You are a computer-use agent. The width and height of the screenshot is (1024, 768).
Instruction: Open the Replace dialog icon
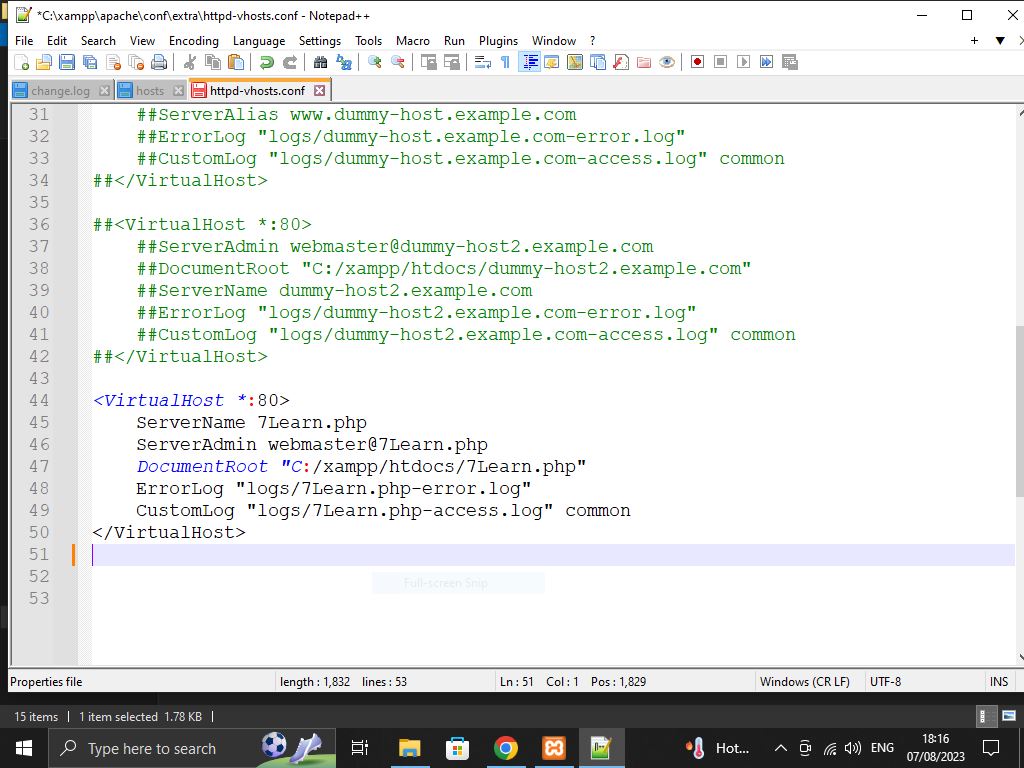[x=344, y=62]
